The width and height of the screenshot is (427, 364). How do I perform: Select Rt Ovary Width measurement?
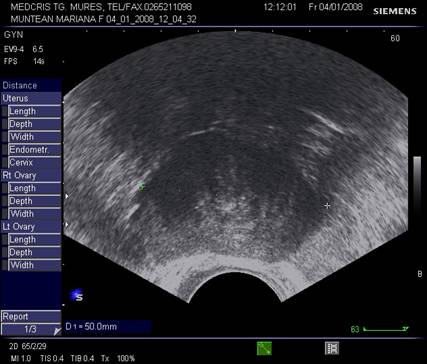point(34,214)
